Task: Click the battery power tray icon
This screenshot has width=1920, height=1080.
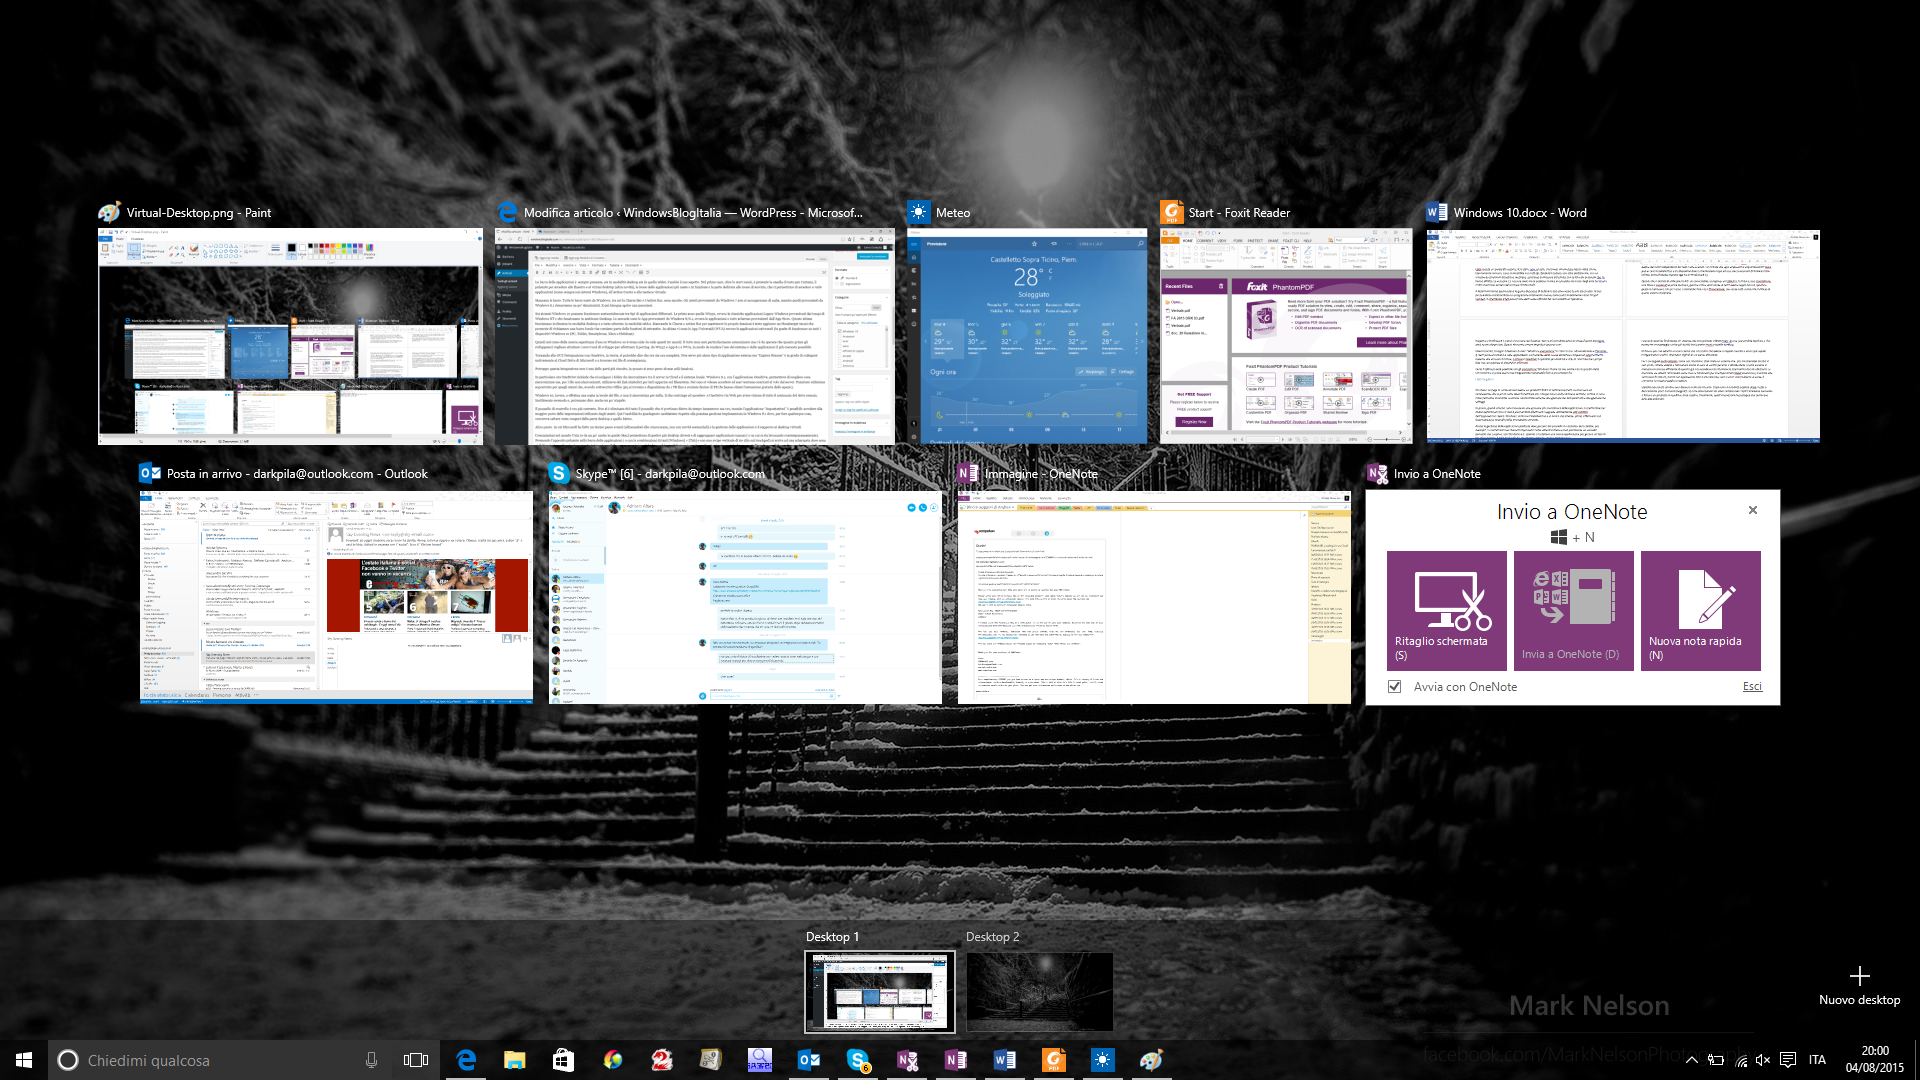Action: tap(1716, 1060)
